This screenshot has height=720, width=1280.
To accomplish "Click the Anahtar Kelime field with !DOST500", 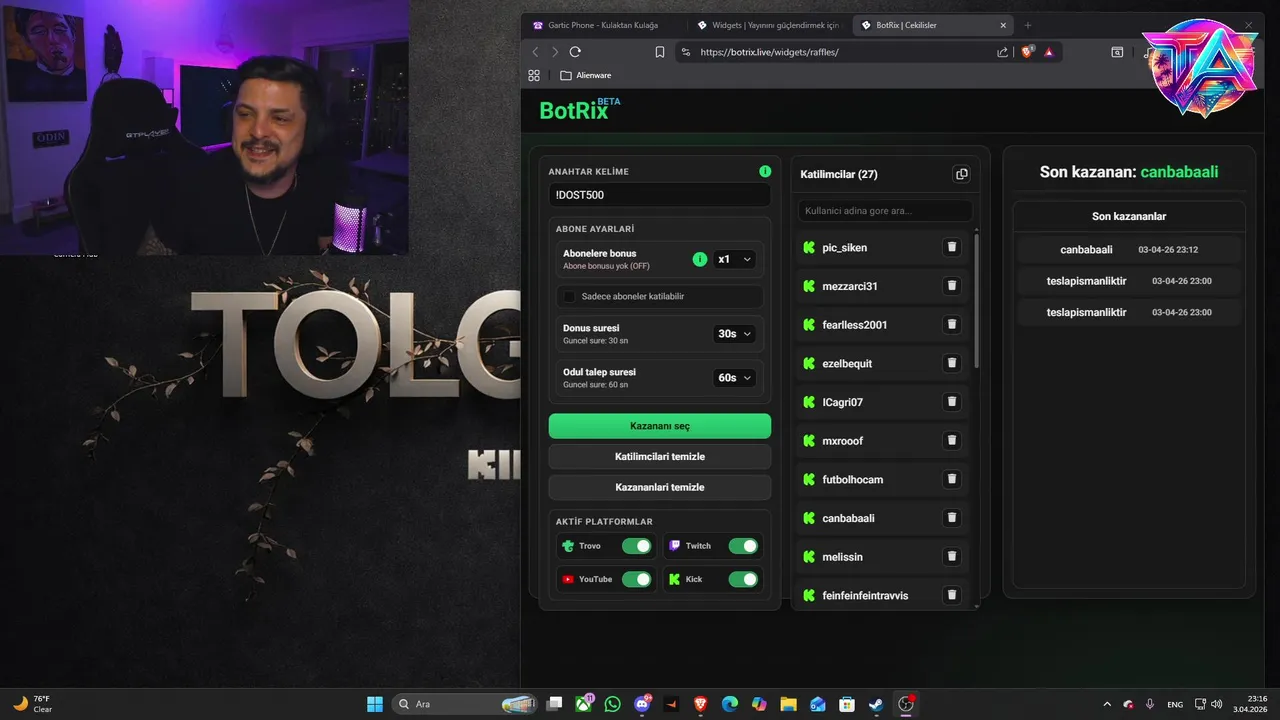I will click(660, 195).
